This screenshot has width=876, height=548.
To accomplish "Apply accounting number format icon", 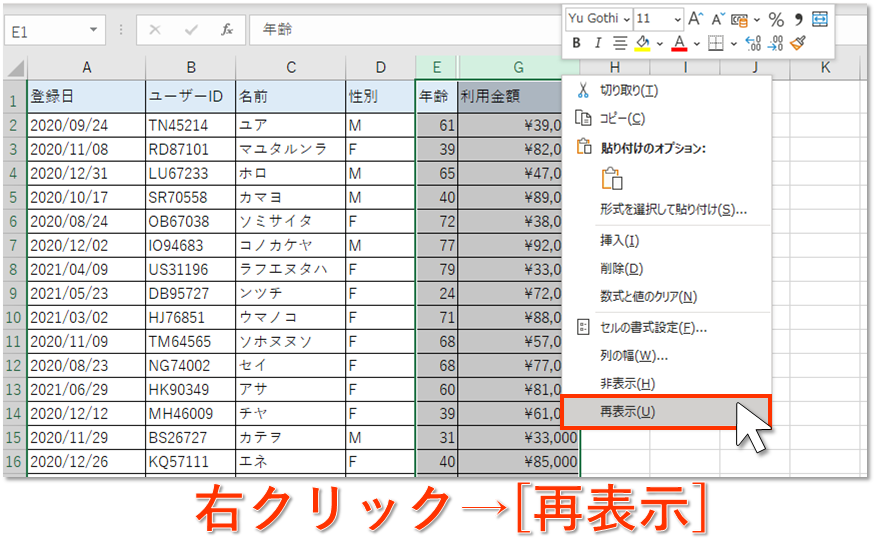I will click(739, 20).
